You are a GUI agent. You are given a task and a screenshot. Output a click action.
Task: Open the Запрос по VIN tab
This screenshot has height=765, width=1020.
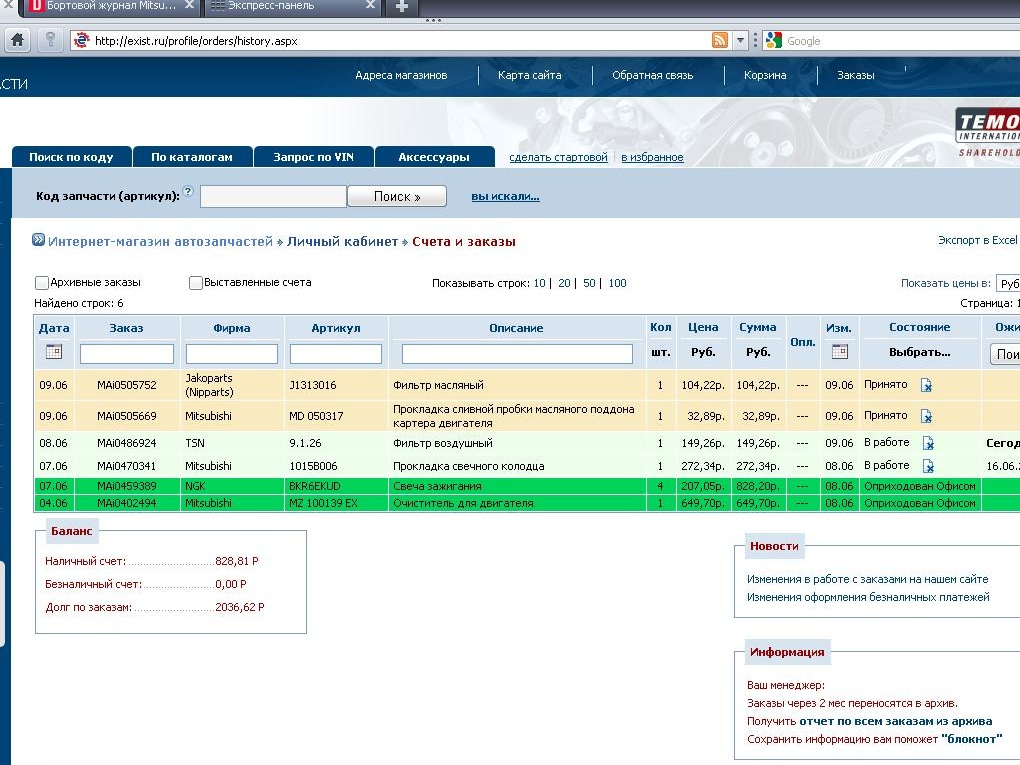tap(314, 157)
